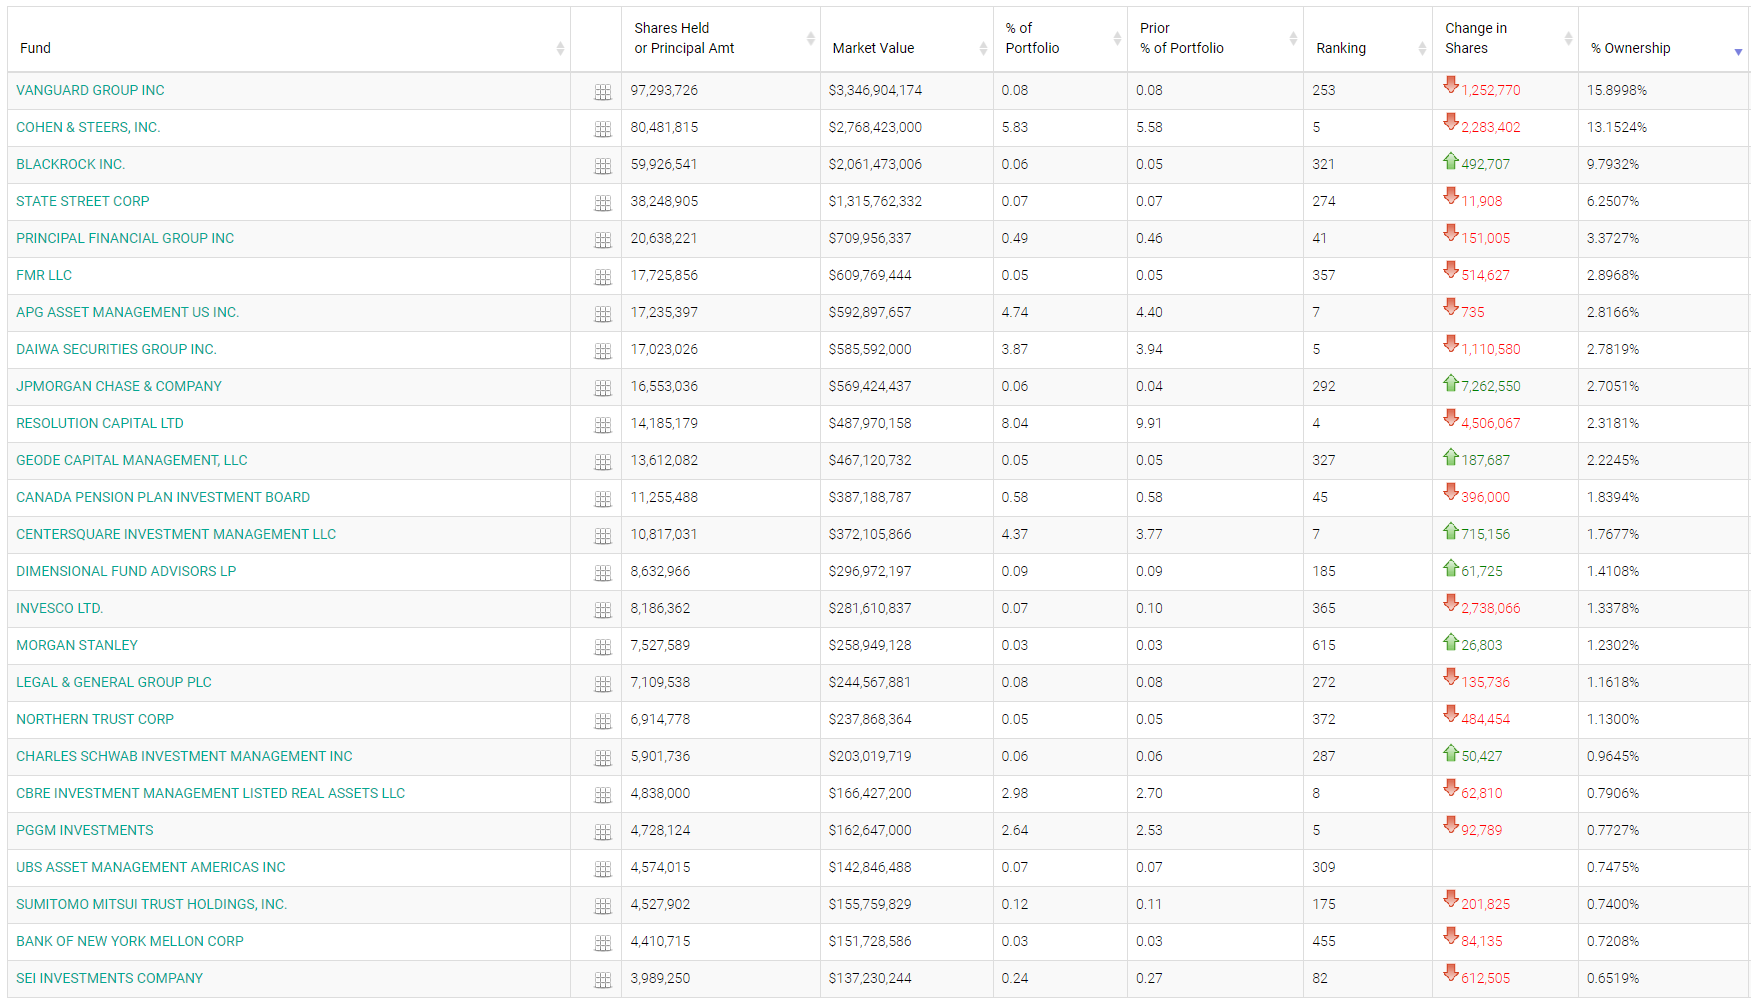Click grid icon in Canada Pension Plan row

(602, 499)
